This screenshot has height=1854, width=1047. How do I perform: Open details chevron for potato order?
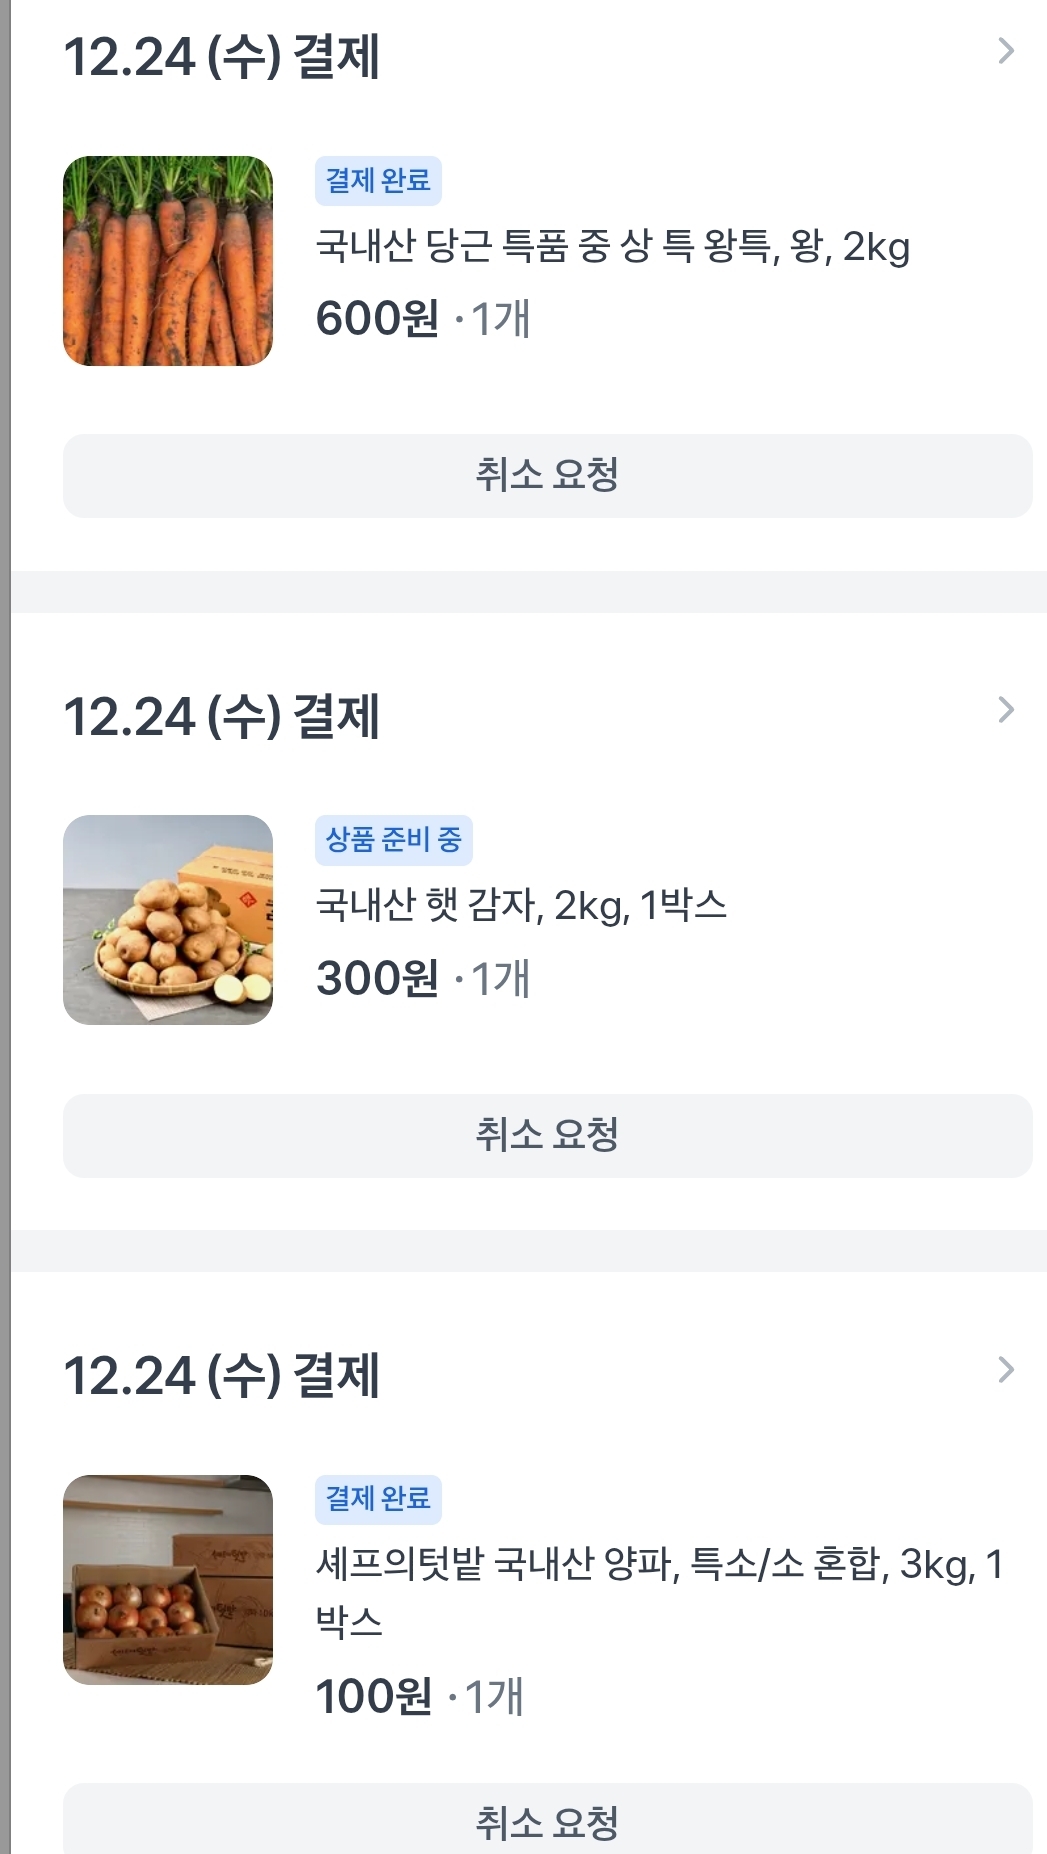pos(1006,710)
